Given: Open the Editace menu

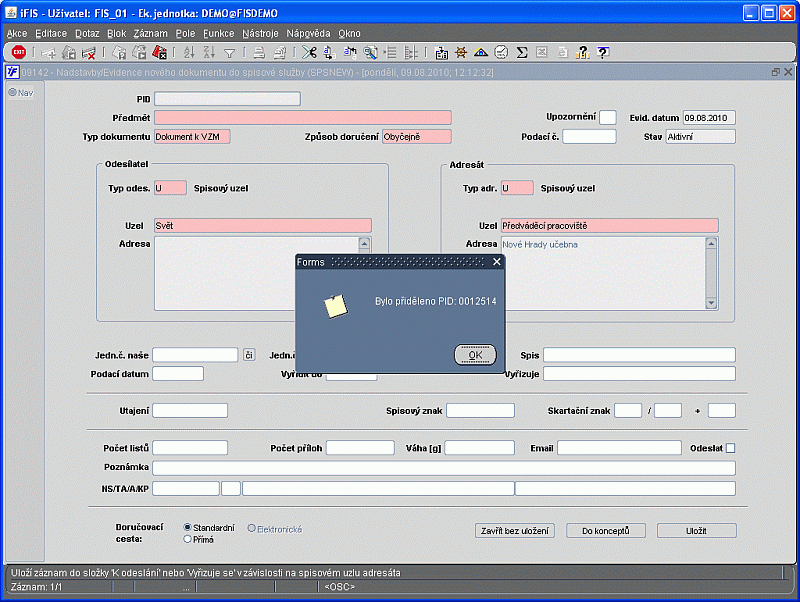Looking at the screenshot, I should click(51, 34).
